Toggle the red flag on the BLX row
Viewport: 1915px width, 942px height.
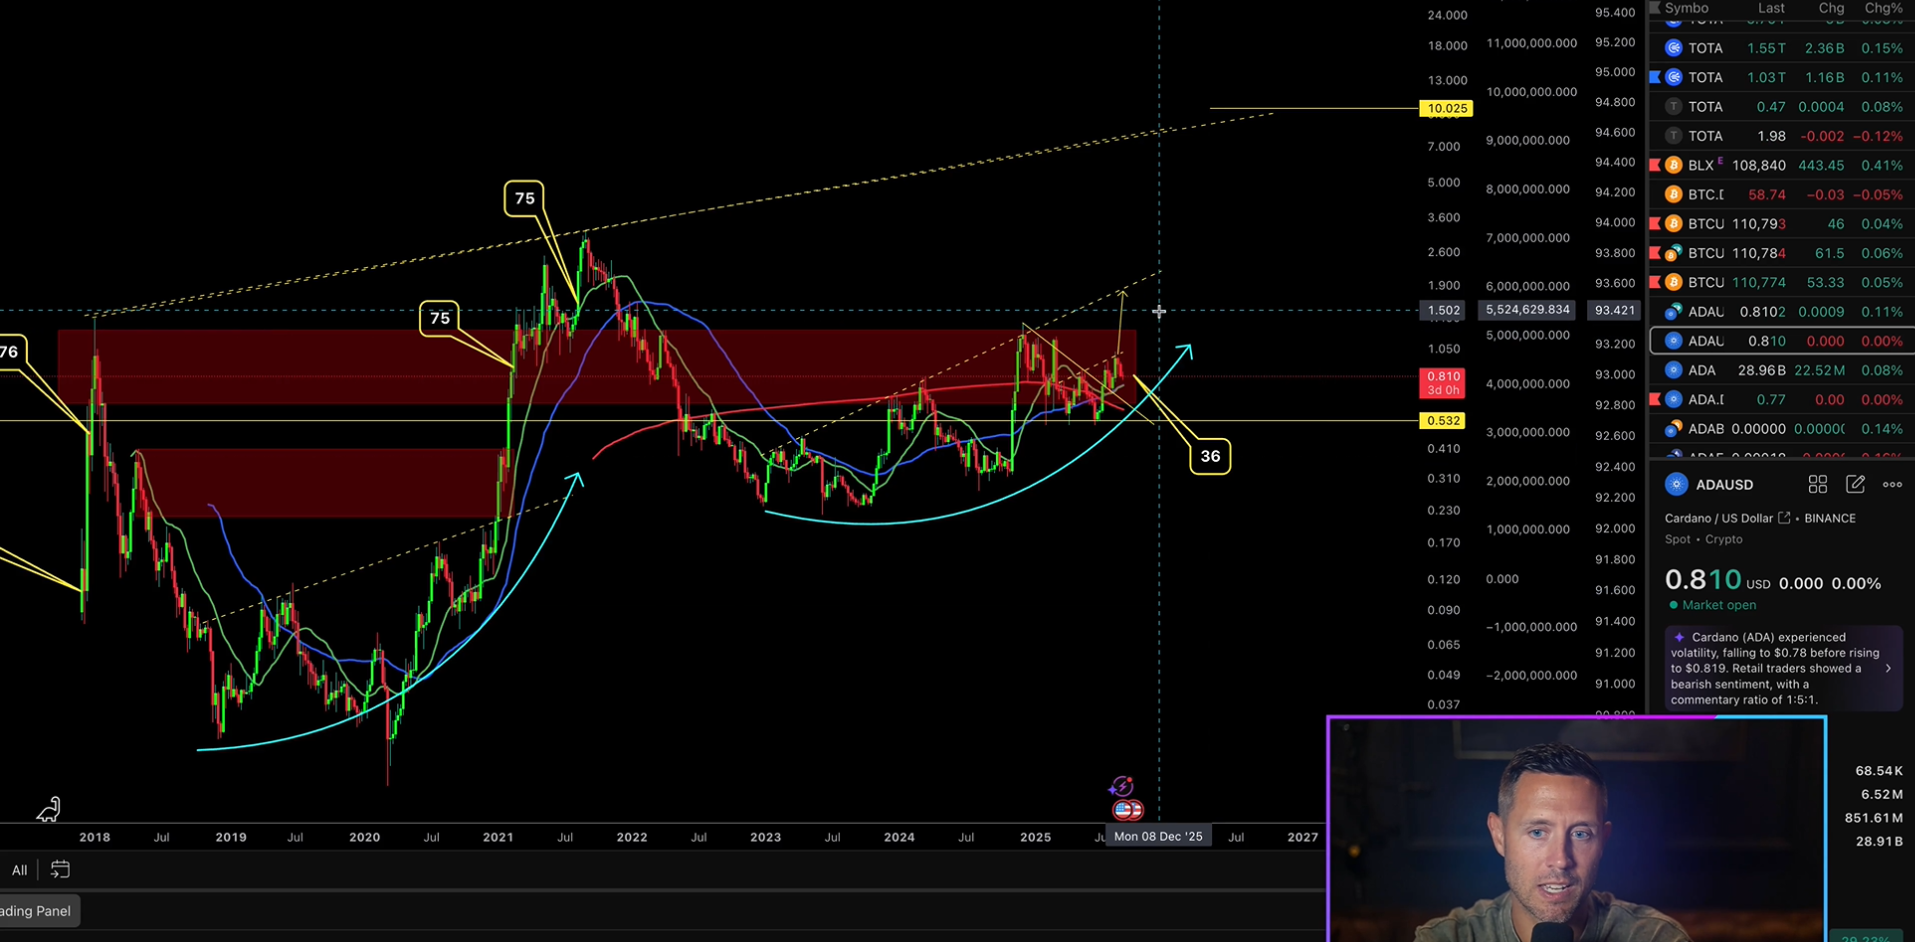coord(1655,165)
